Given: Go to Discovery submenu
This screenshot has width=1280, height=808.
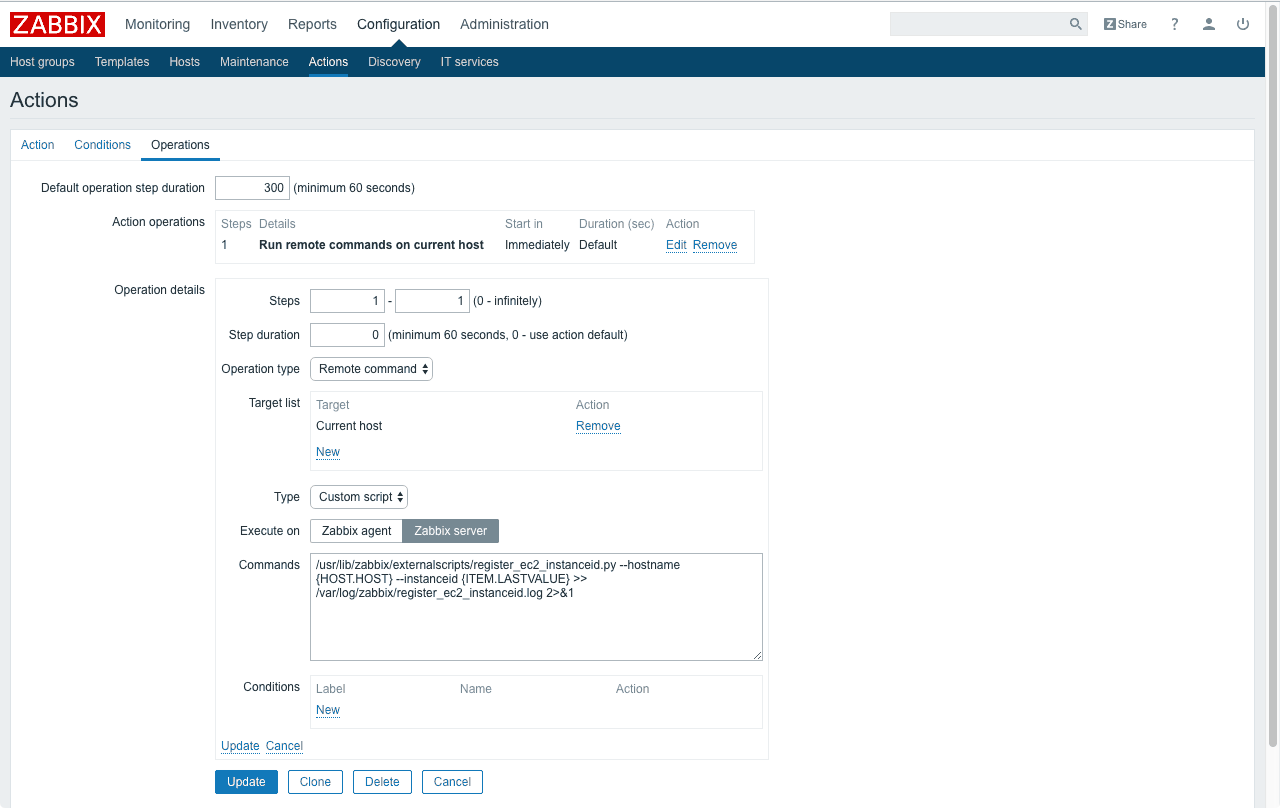Looking at the screenshot, I should coord(394,62).
